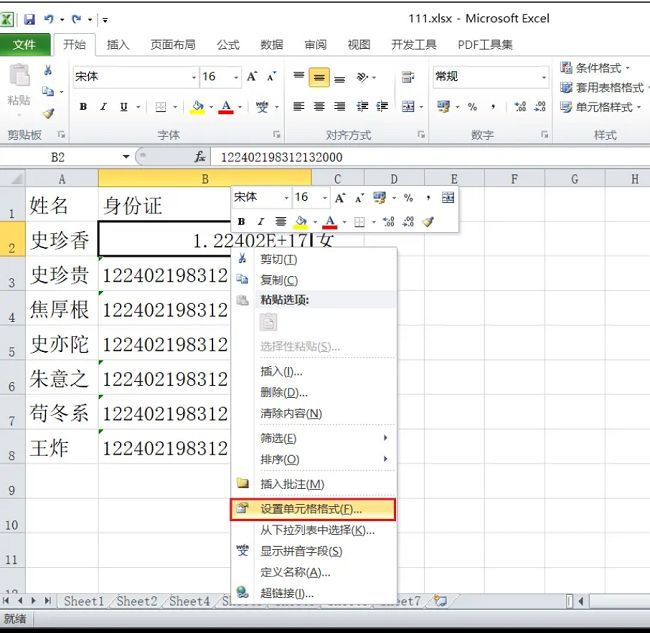Select 设置单元格格式 in context menu
The width and height of the screenshot is (650, 633).
pos(311,509)
